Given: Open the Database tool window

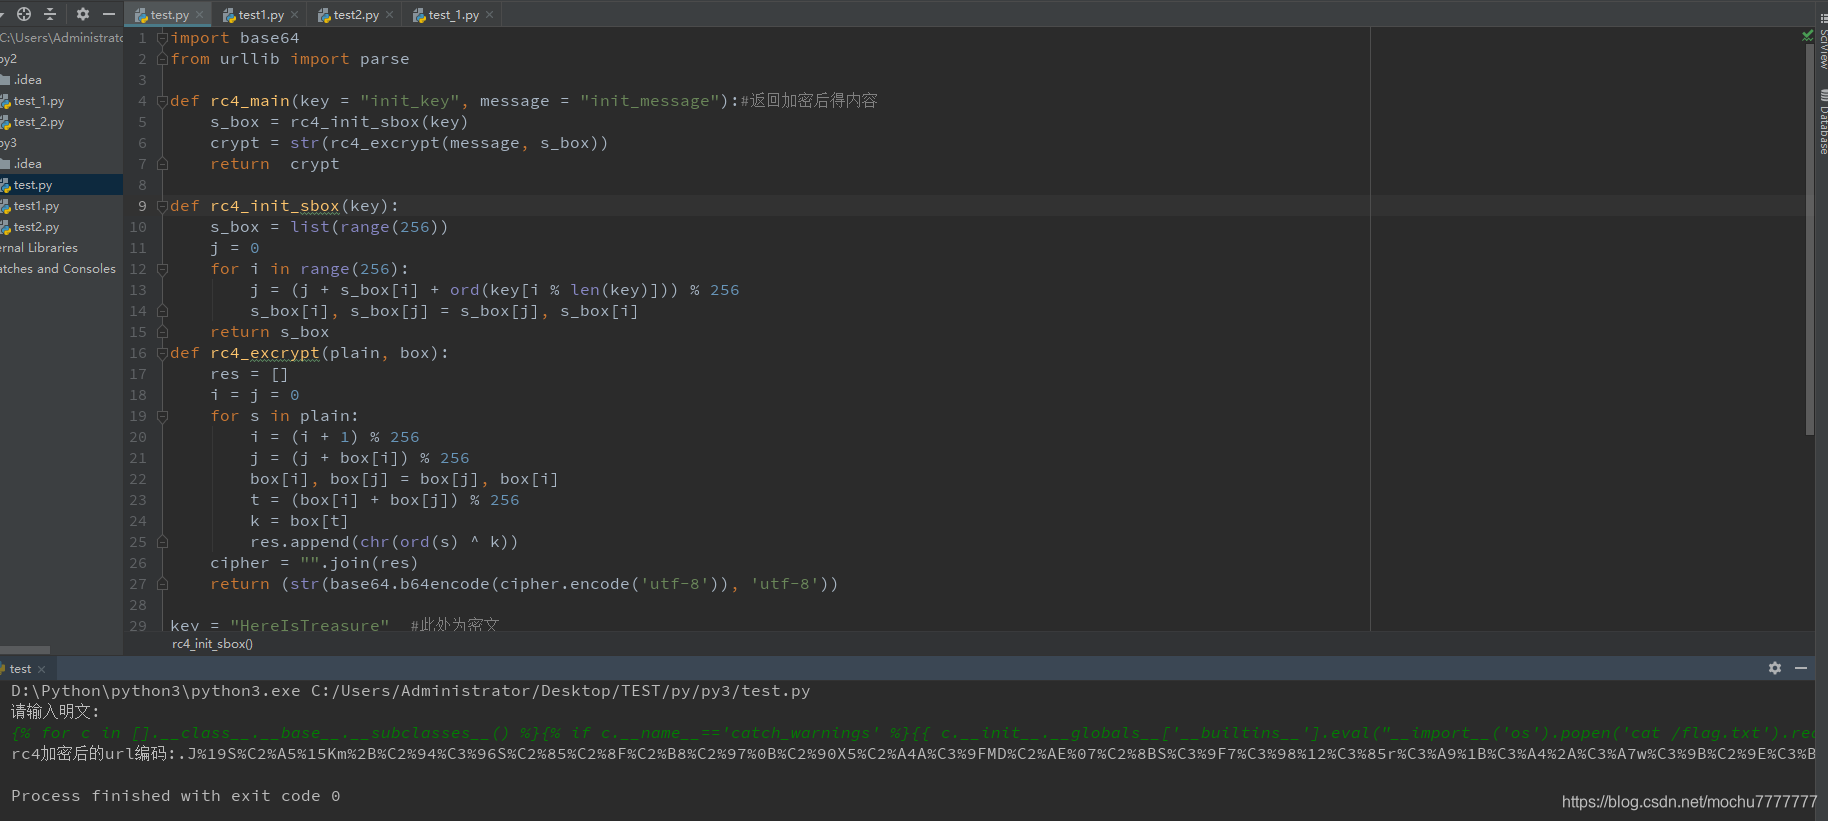Looking at the screenshot, I should click(1822, 122).
